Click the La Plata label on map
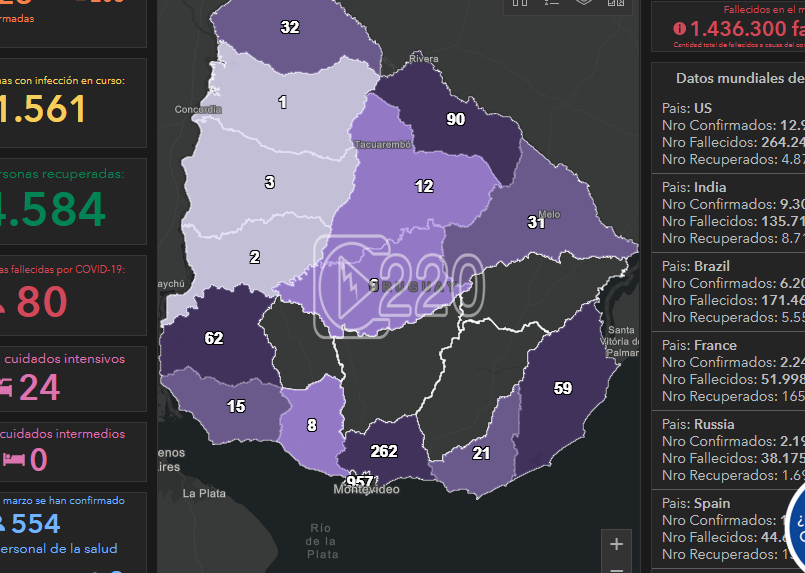This screenshot has width=805, height=573. pos(204,493)
